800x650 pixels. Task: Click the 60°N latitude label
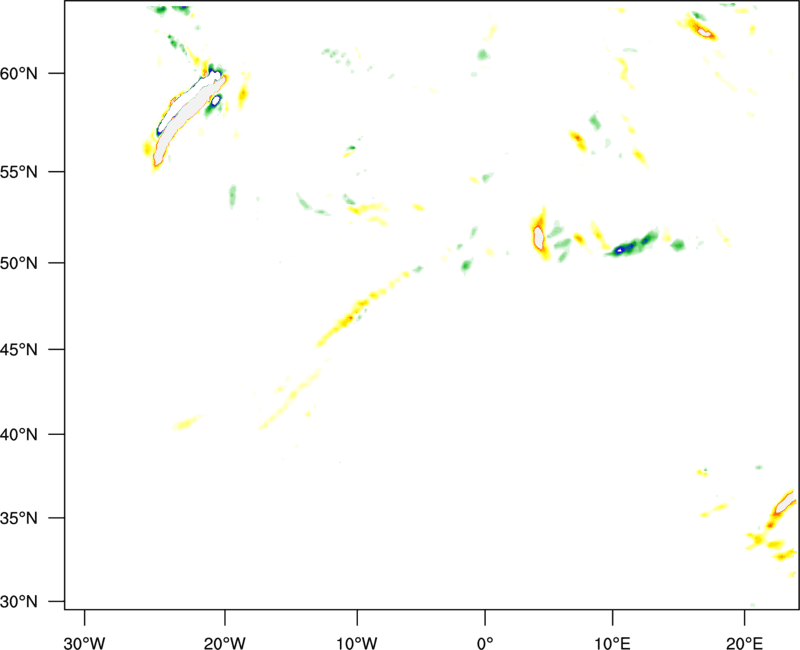[19, 74]
